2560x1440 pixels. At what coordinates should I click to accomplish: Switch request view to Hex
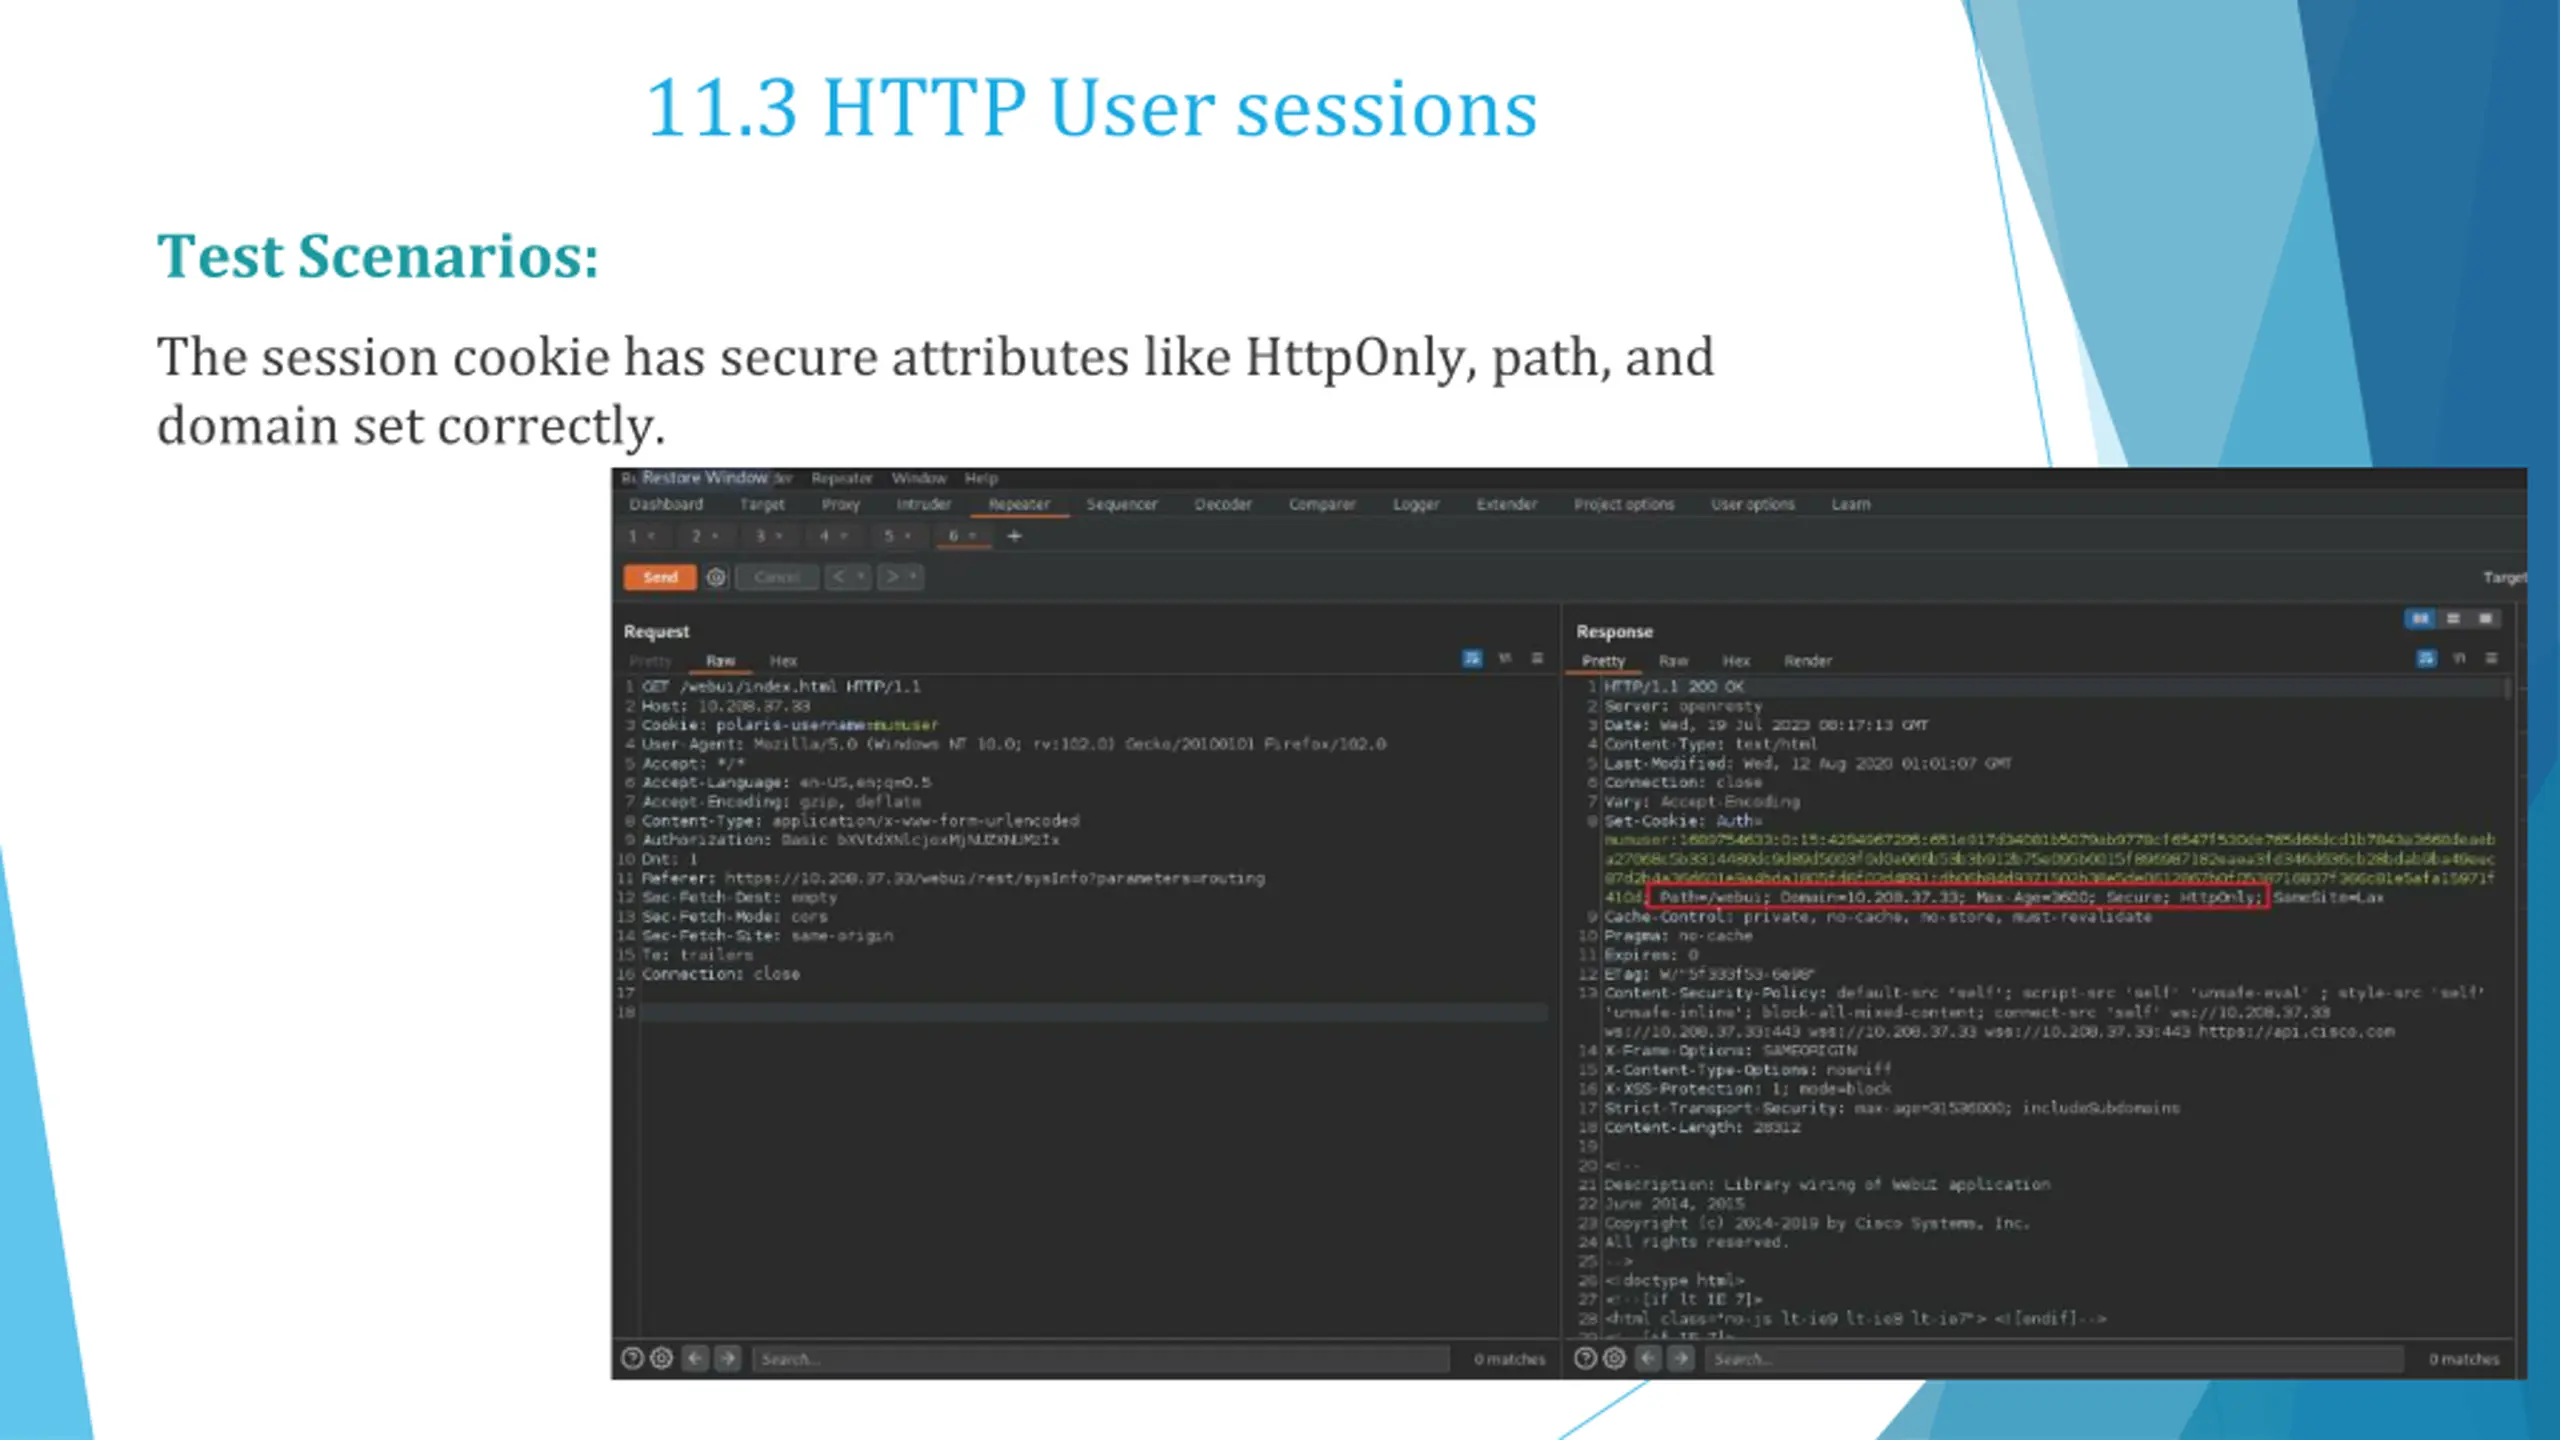click(783, 661)
